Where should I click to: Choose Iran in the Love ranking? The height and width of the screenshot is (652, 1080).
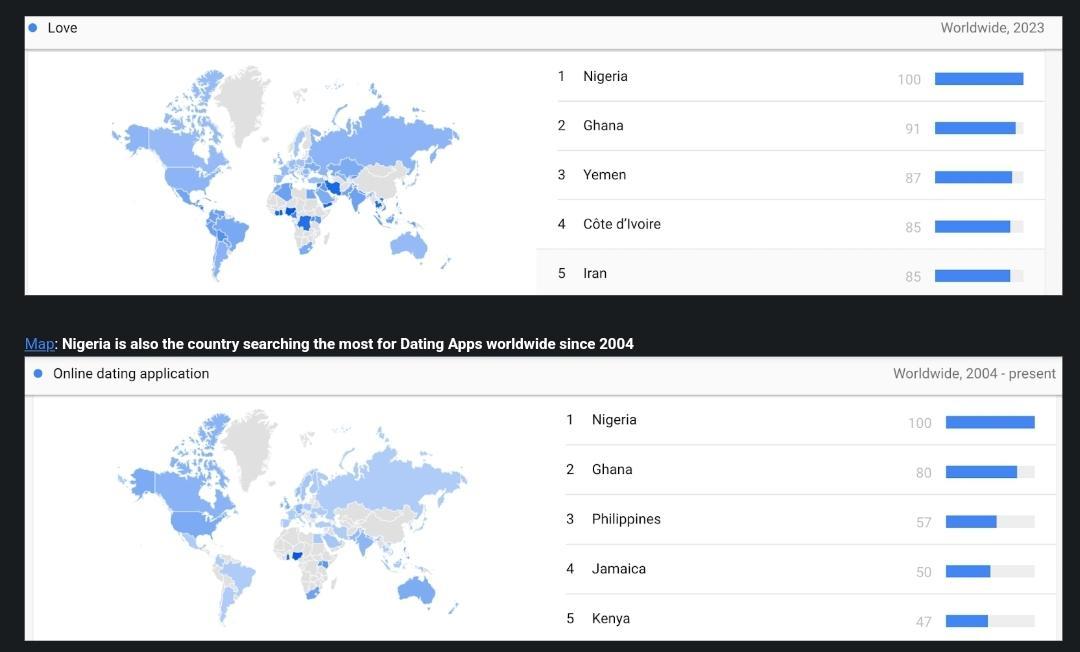pos(595,273)
